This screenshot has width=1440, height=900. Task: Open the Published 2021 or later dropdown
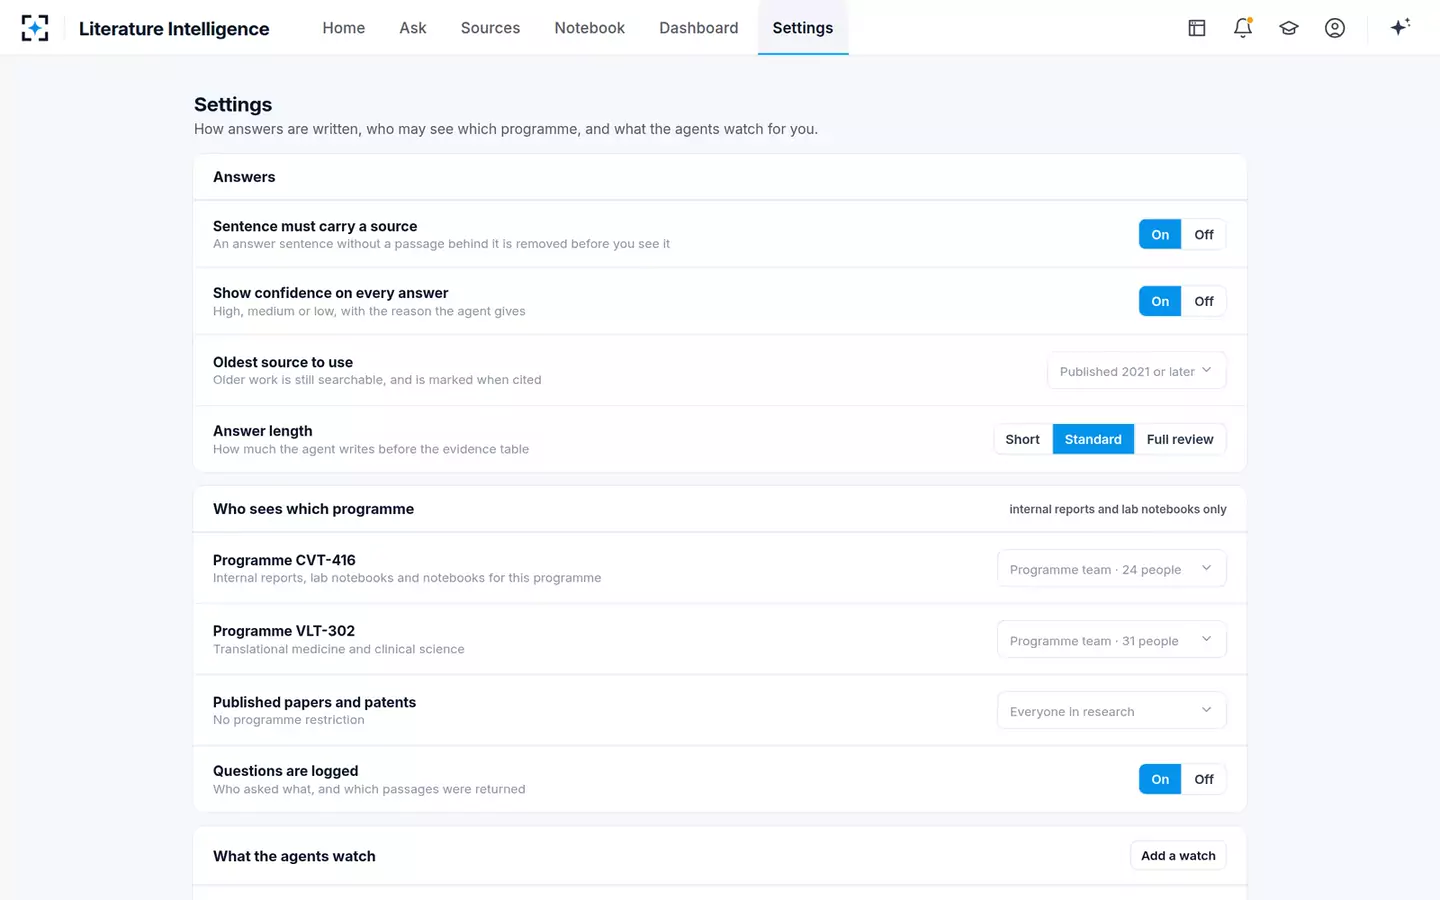(x=1137, y=371)
